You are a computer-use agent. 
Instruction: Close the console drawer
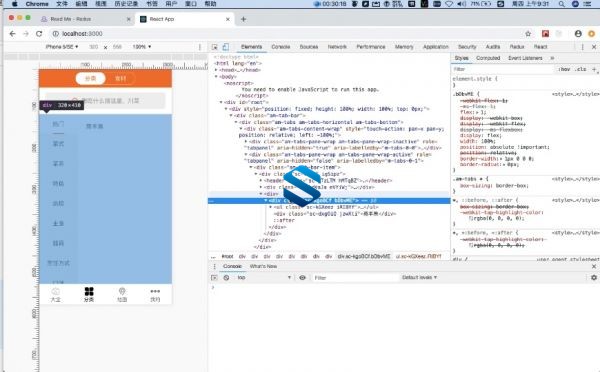594,266
